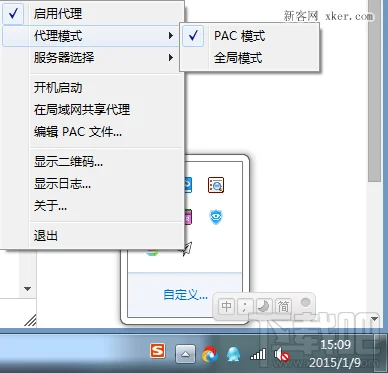This screenshot has height=373, width=388.
Task: Click the paper plane tray icon
Action: click(187, 249)
